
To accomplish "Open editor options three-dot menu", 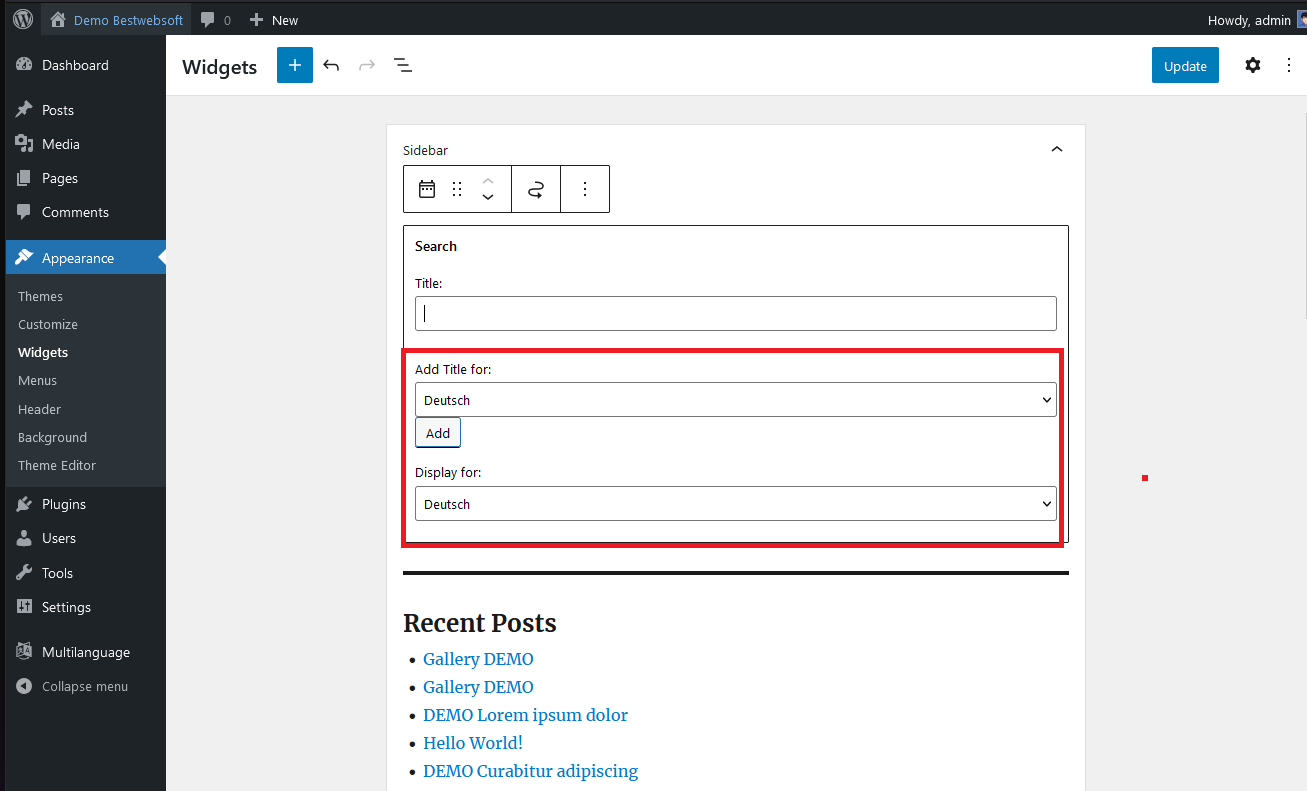I will pos(1288,65).
